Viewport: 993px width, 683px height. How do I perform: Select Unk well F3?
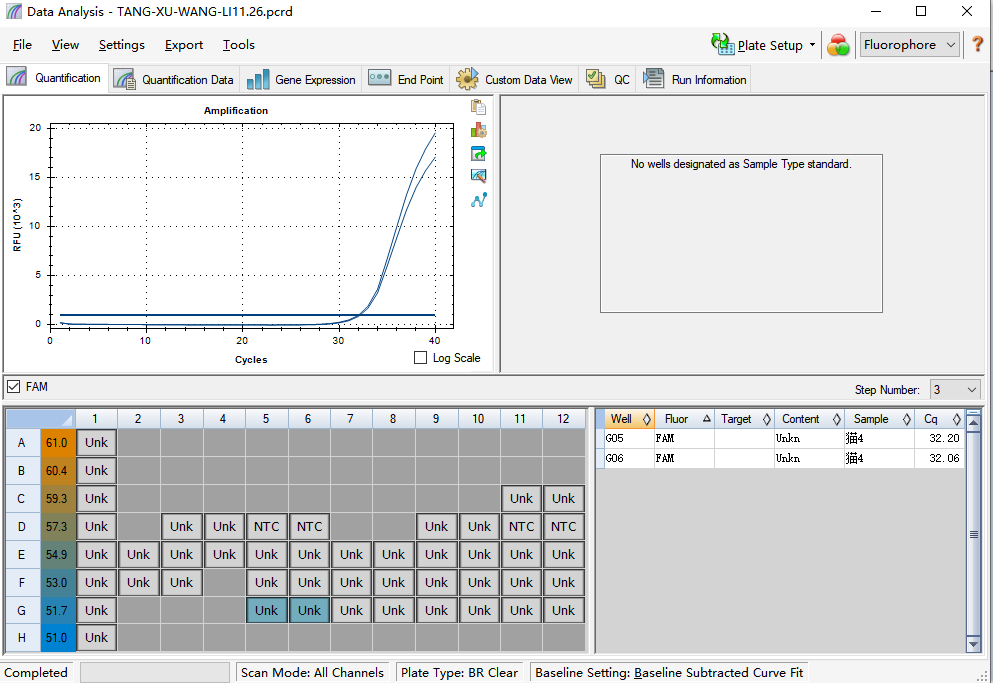click(x=181, y=582)
